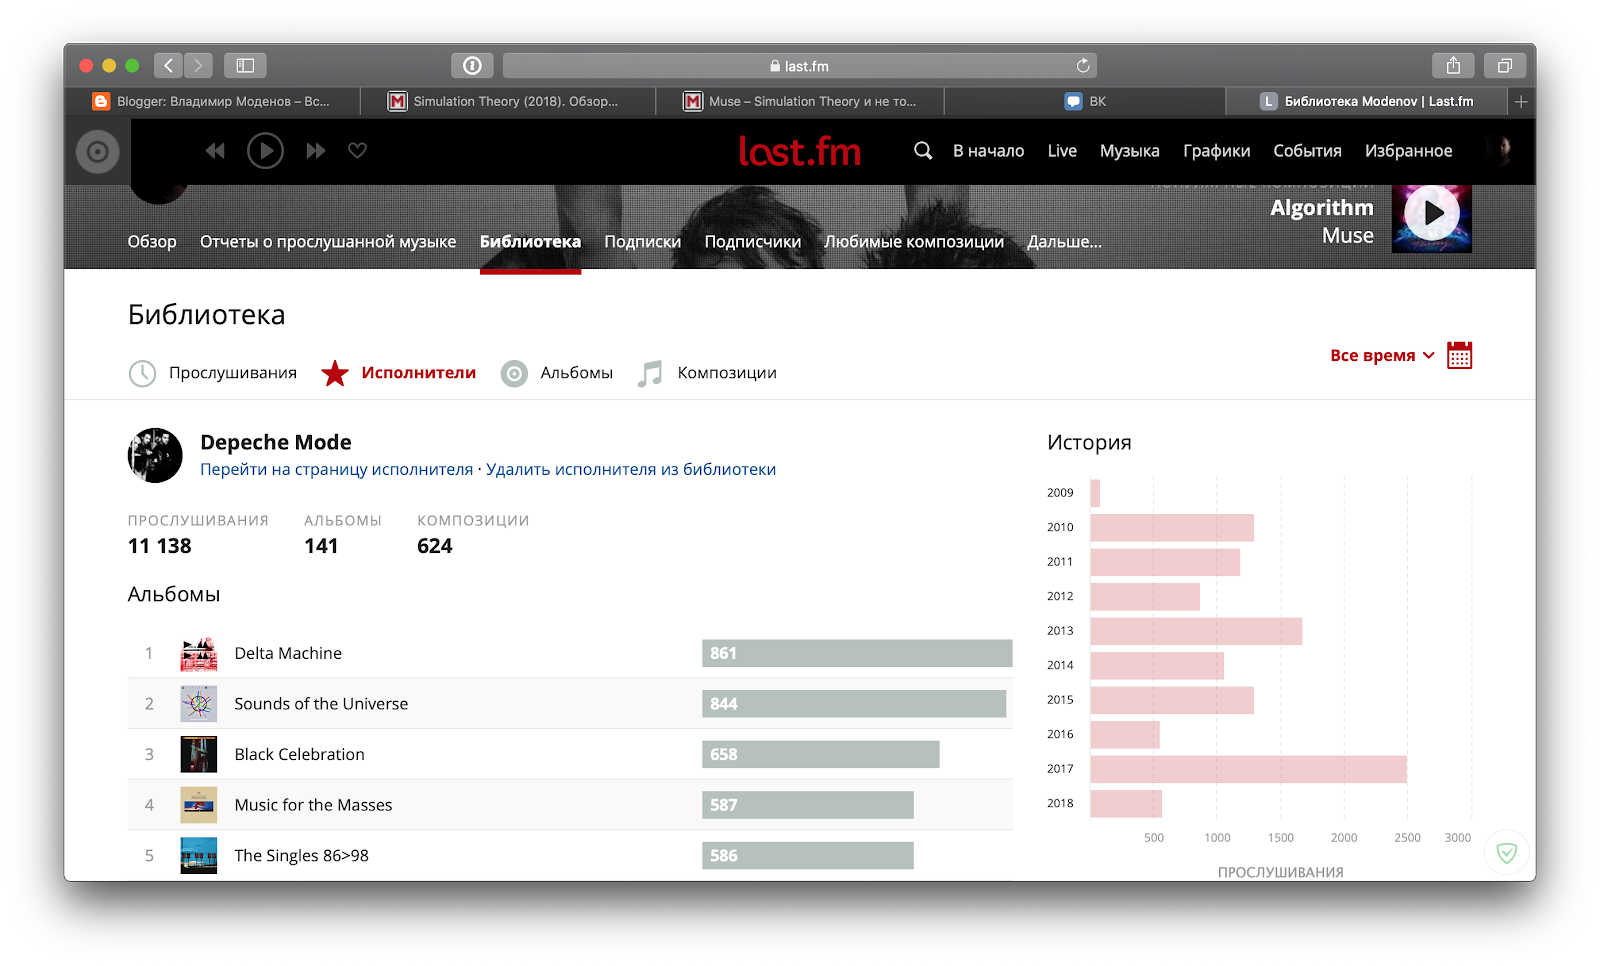
Task: Toggle the Safari sidebar button
Action: point(245,66)
